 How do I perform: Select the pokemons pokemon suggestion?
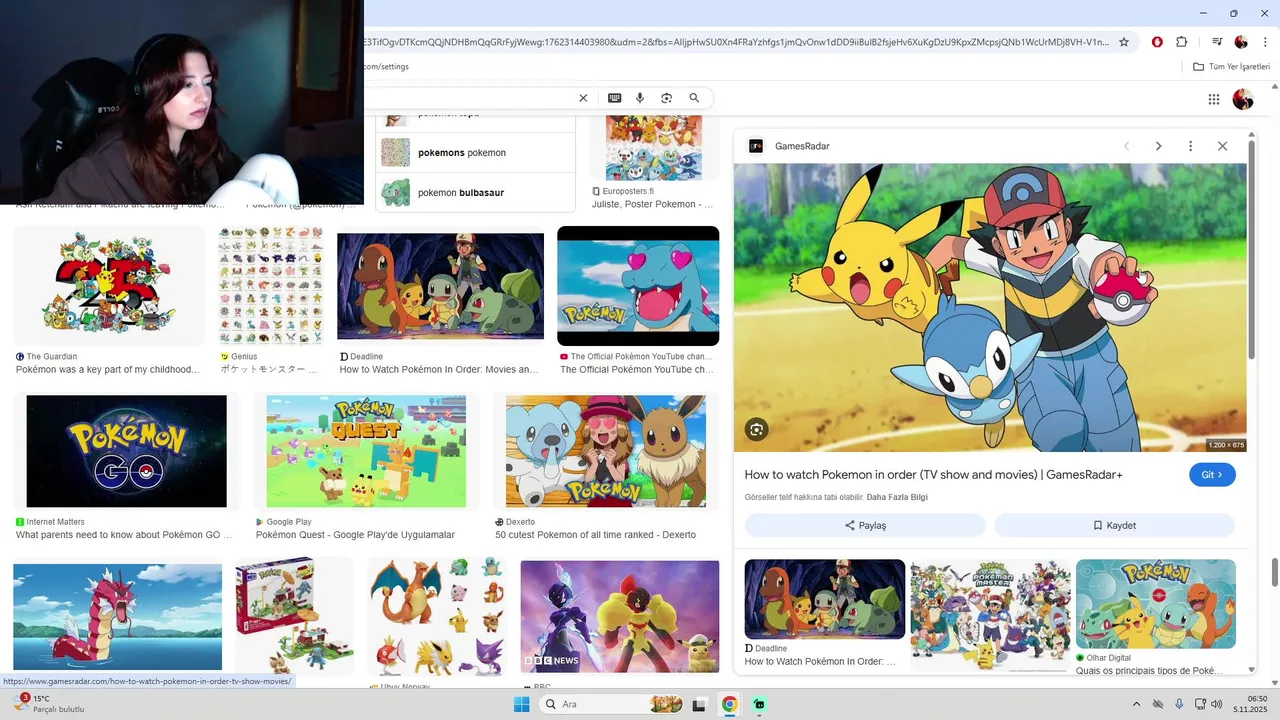(475, 153)
